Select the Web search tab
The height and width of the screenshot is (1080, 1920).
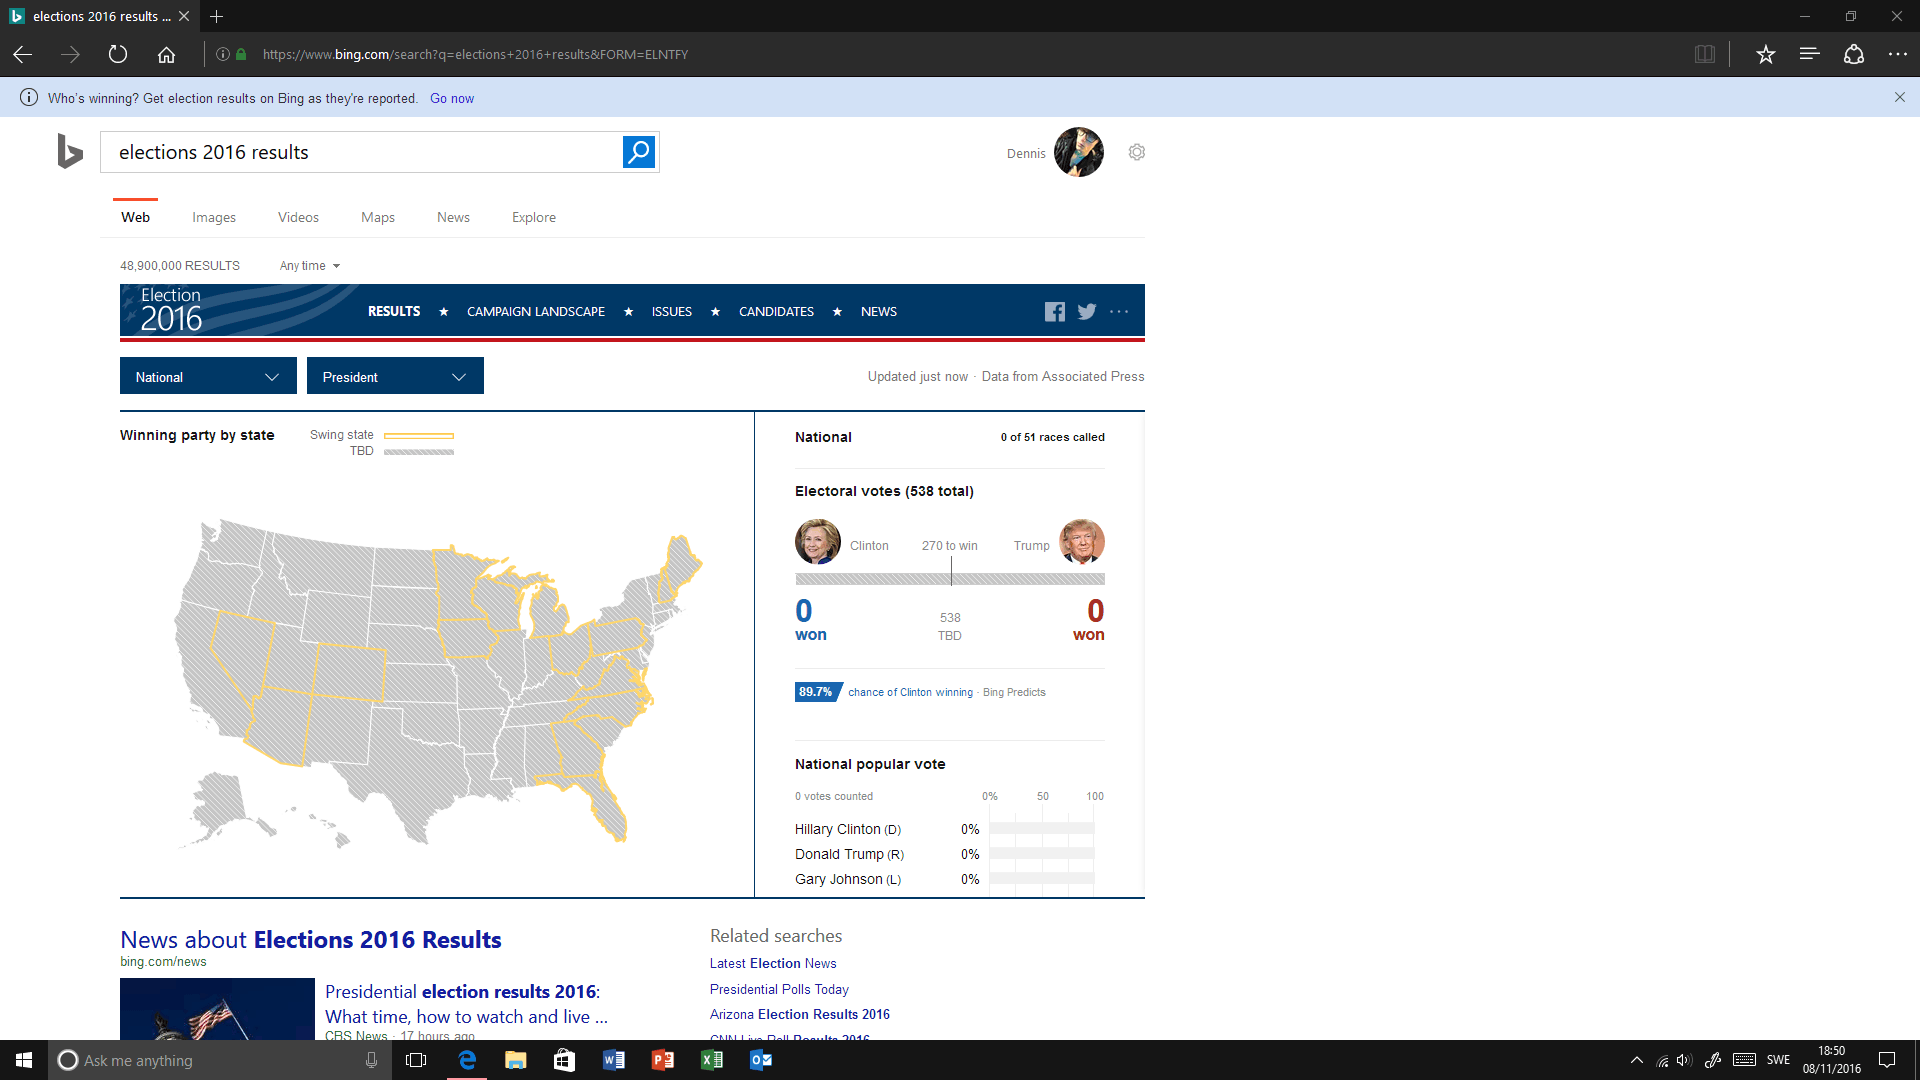tap(135, 217)
